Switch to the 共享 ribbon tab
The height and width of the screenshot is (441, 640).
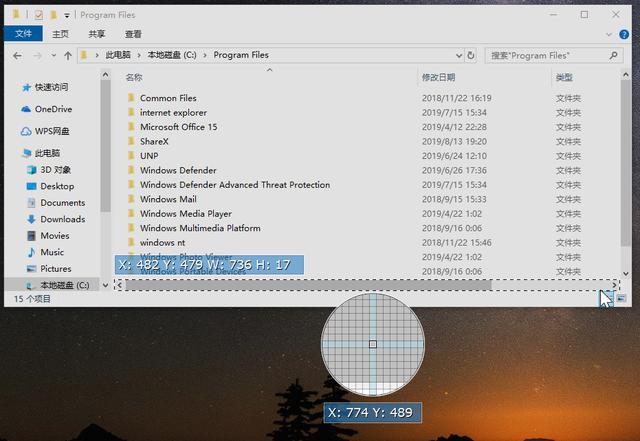(97, 34)
